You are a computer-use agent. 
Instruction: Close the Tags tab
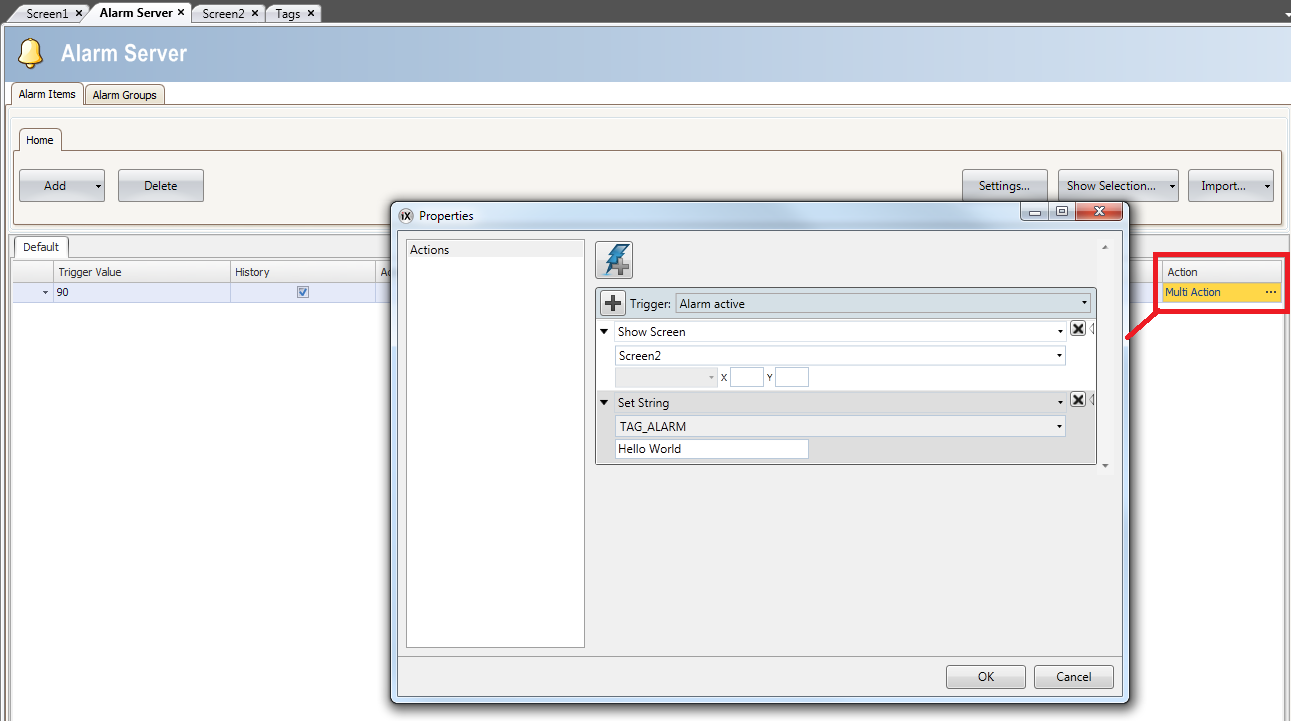pyautogui.click(x=311, y=13)
